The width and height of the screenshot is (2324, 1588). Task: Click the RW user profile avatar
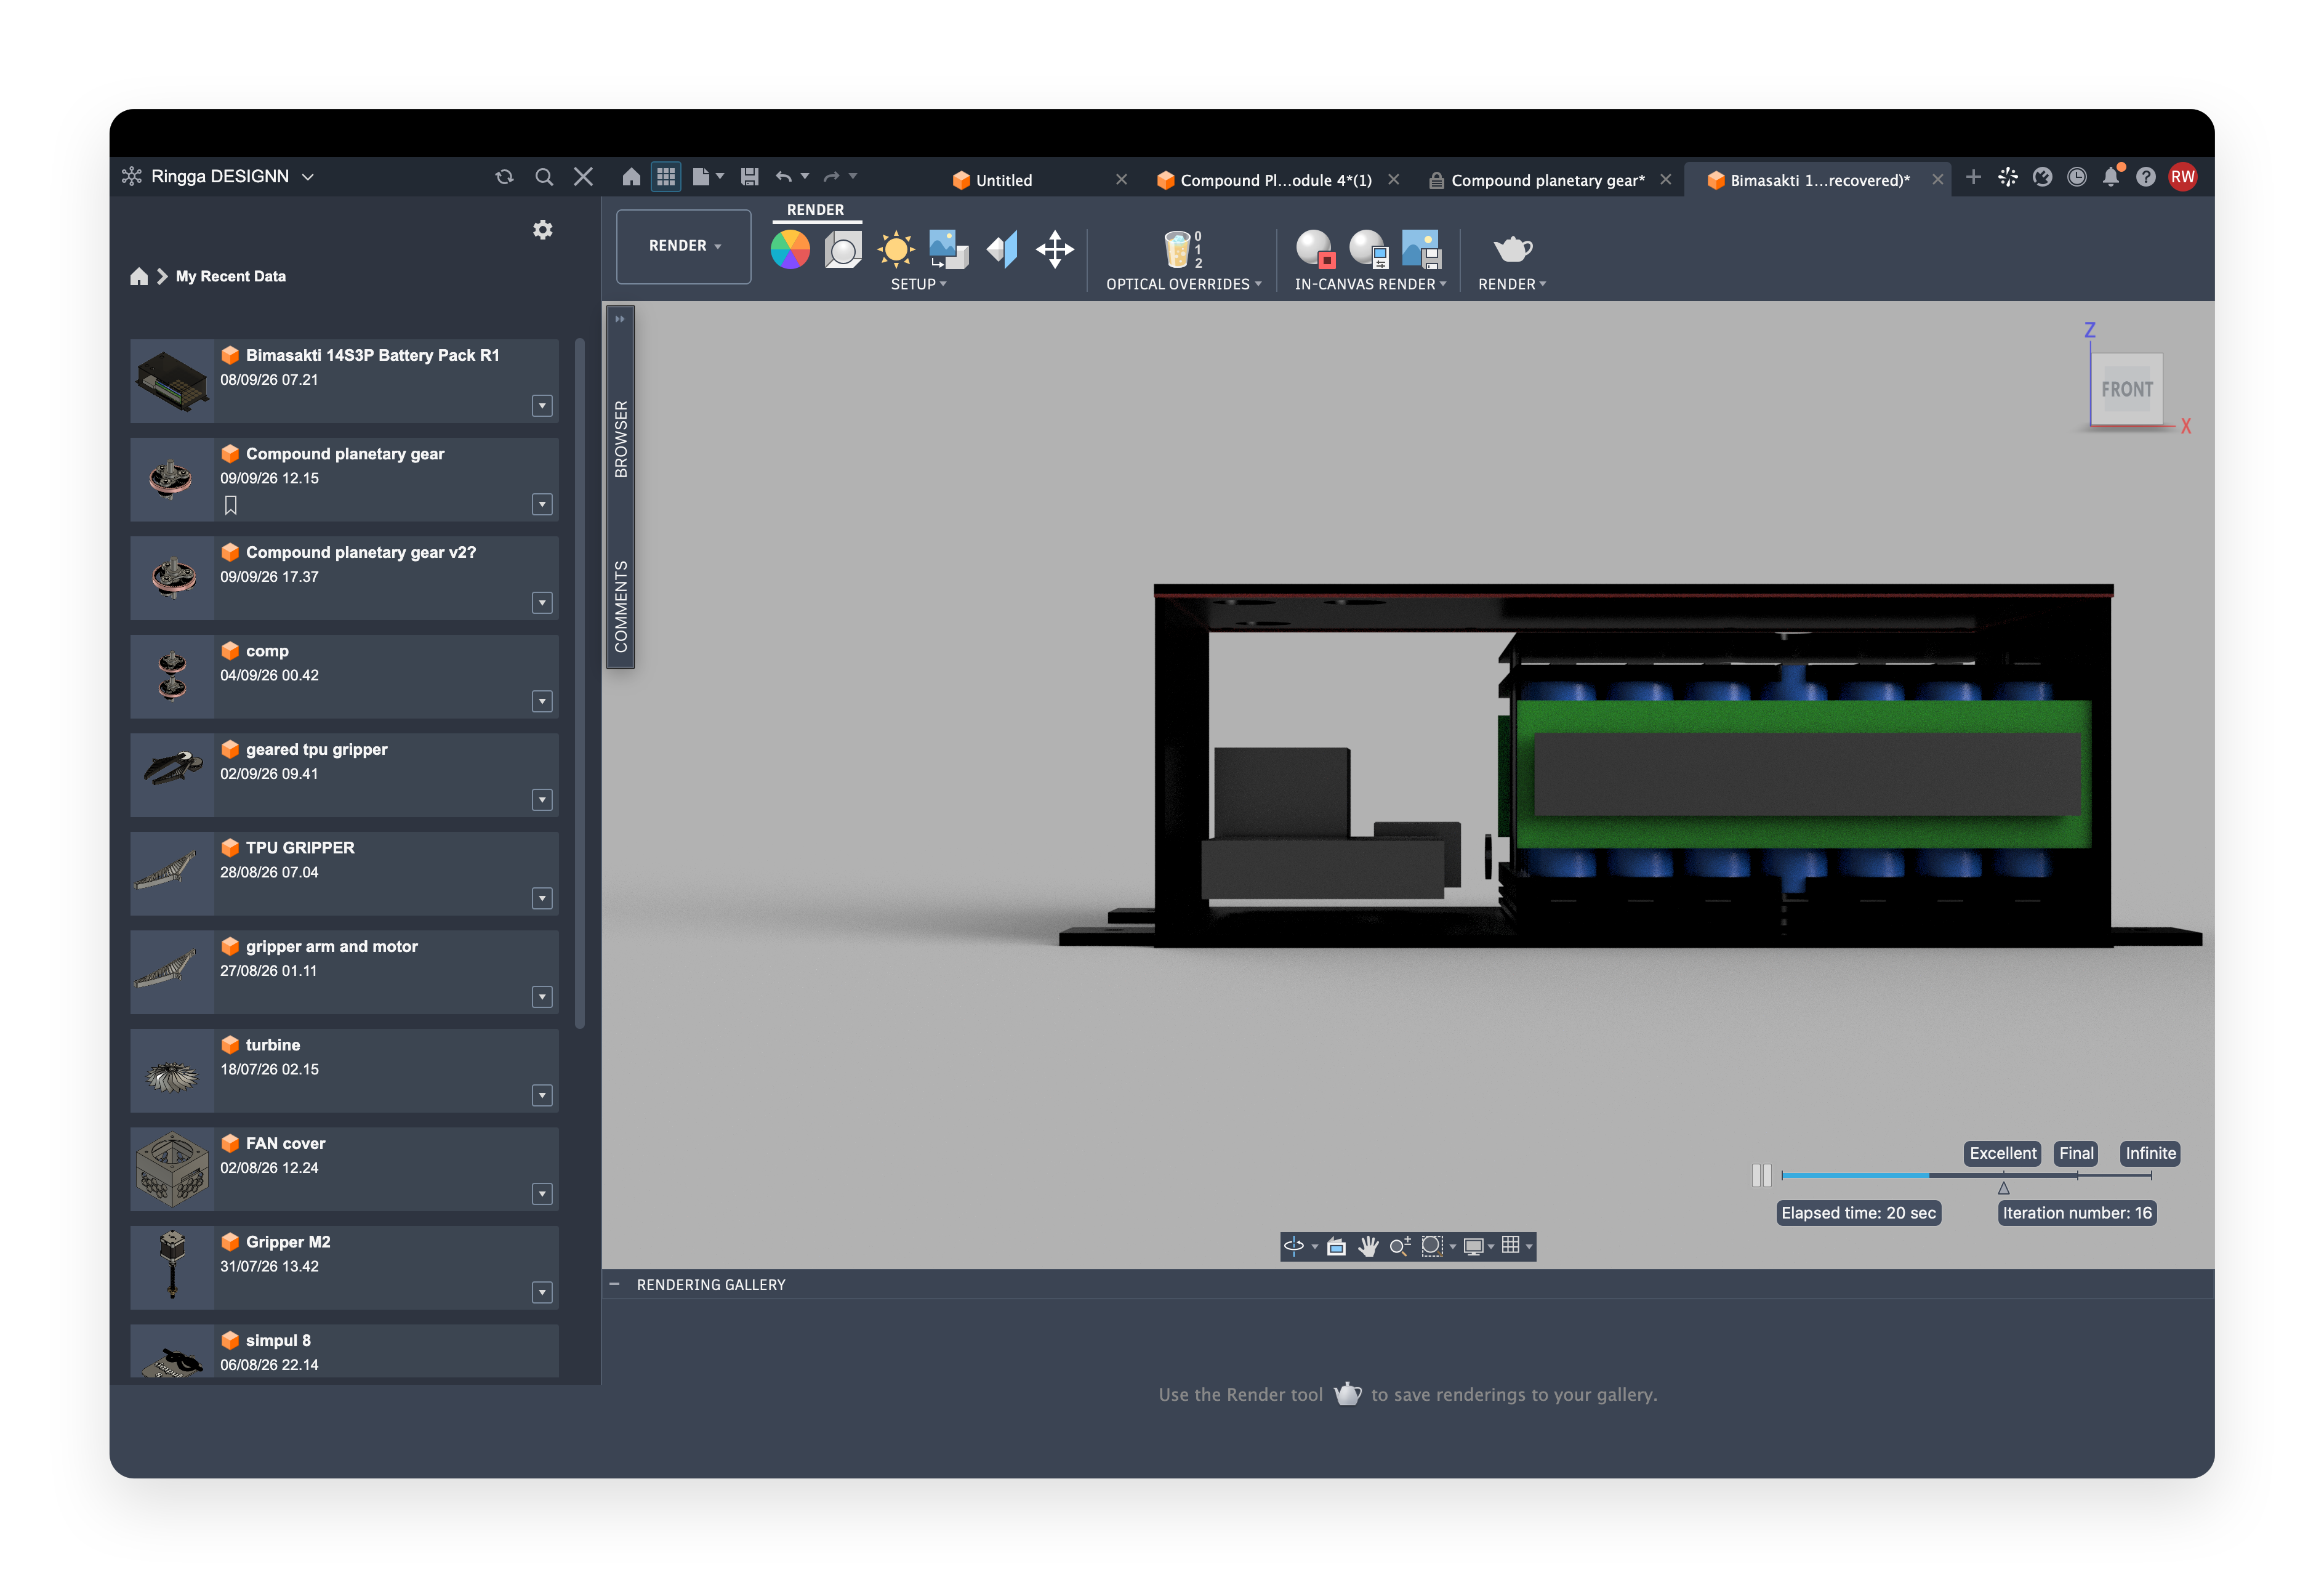pos(2182,177)
